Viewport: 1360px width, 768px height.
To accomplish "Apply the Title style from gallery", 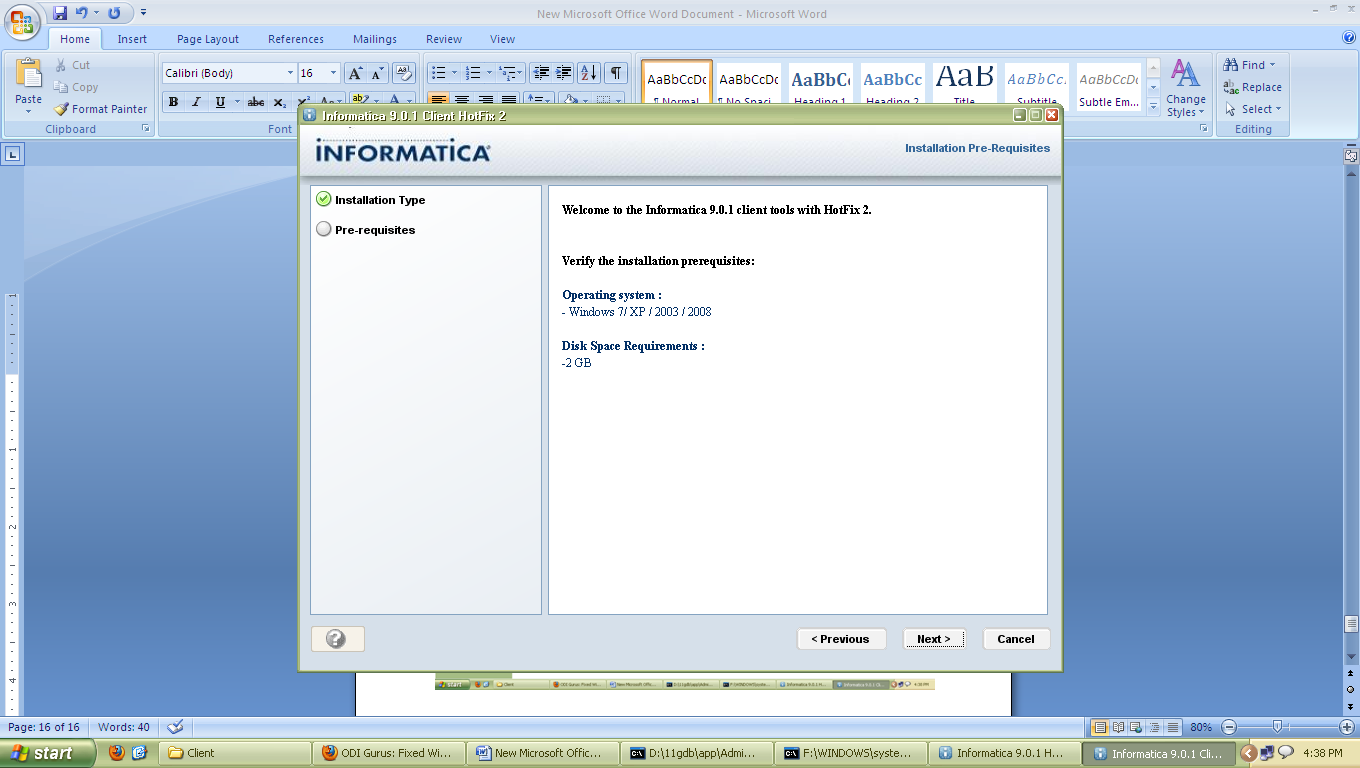I will (964, 85).
